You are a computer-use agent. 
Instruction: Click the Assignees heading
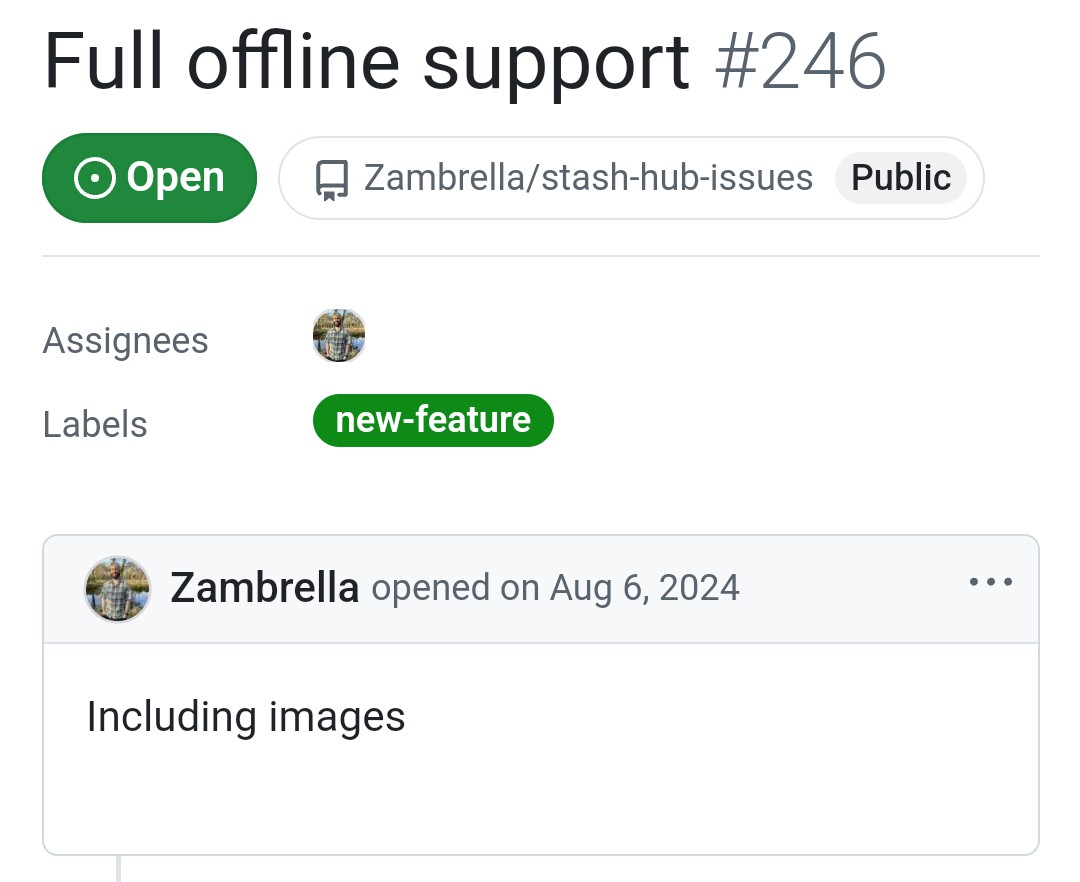click(x=125, y=341)
